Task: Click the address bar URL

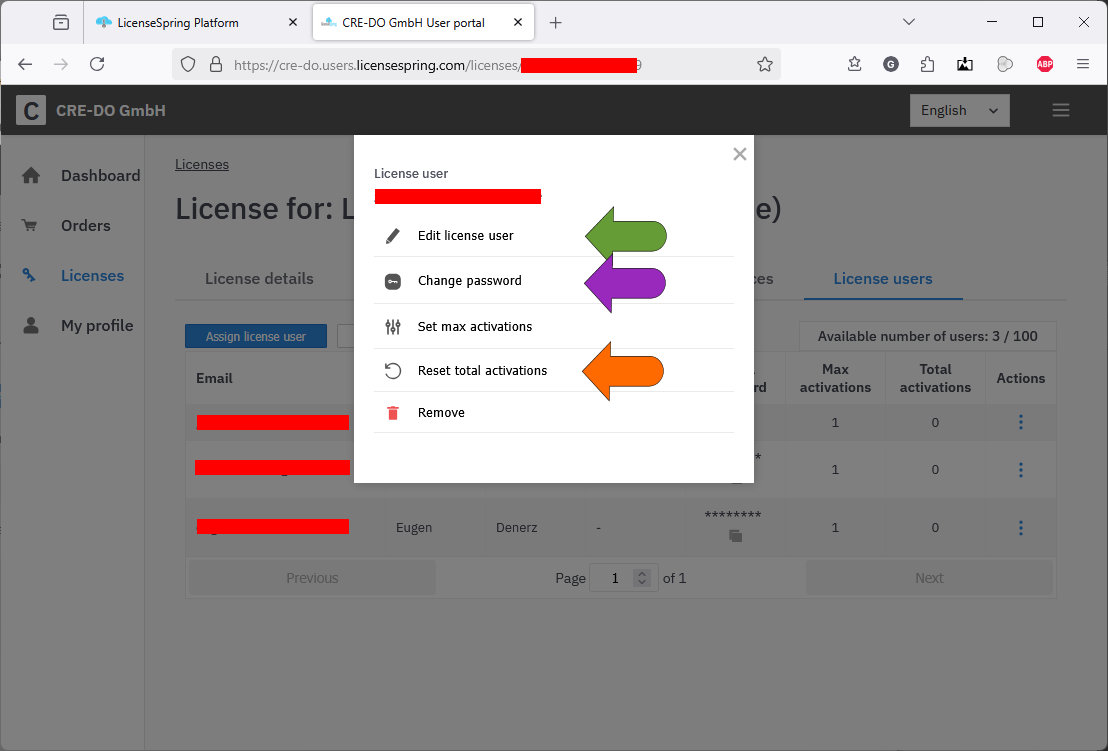Action: pyautogui.click(x=437, y=65)
